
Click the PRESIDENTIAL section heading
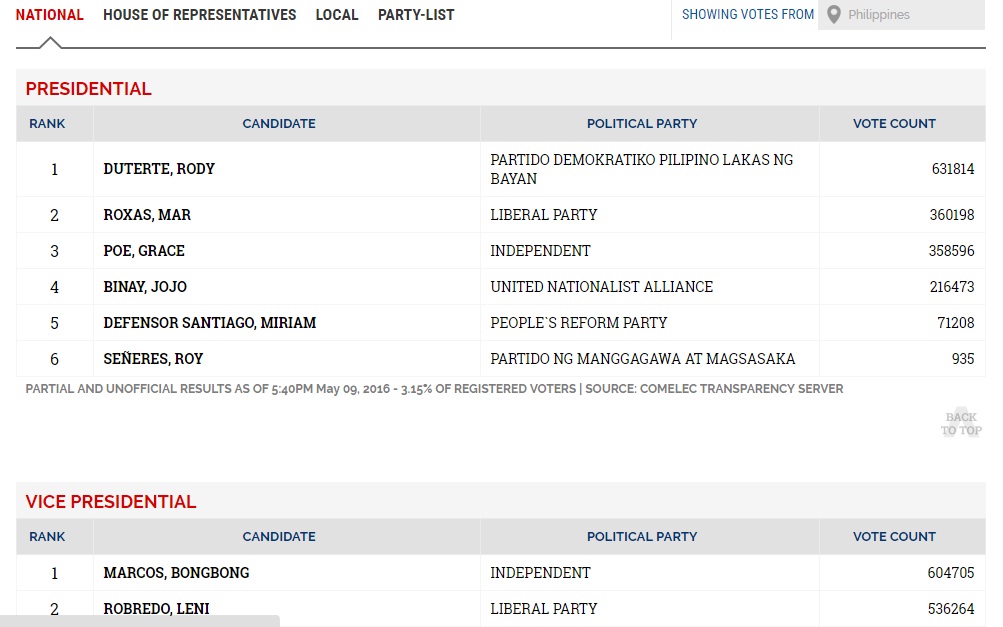[88, 88]
